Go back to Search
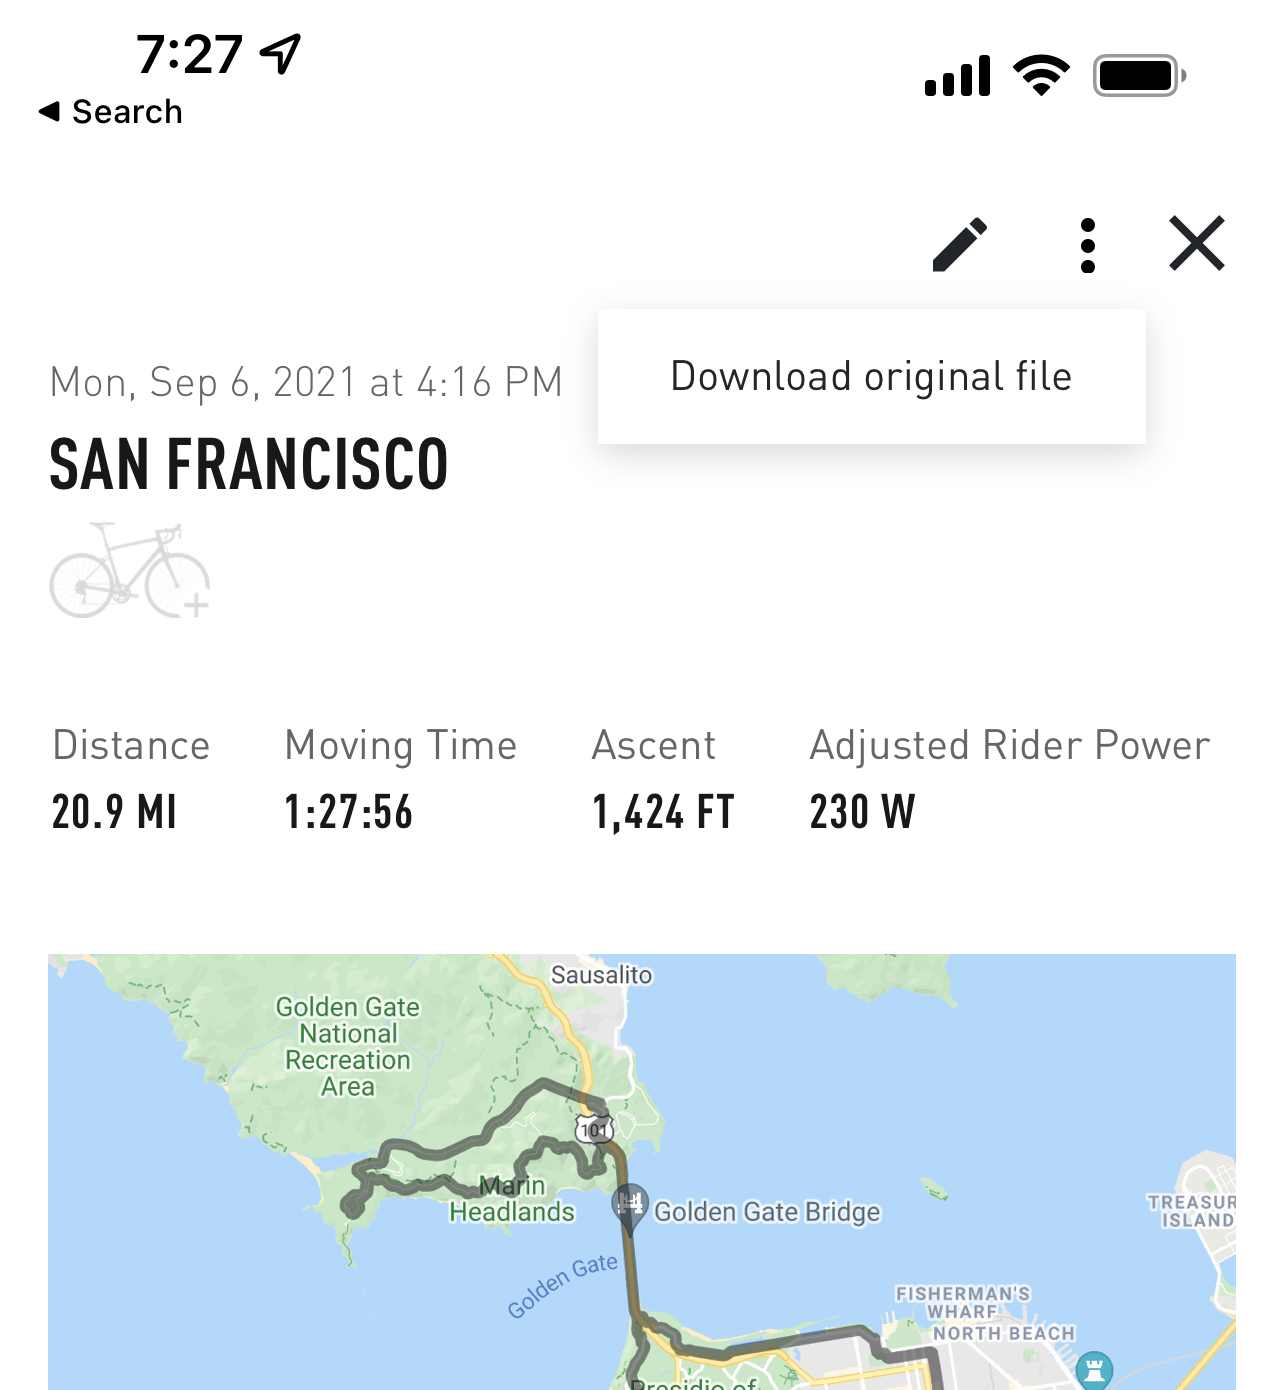 (x=111, y=111)
